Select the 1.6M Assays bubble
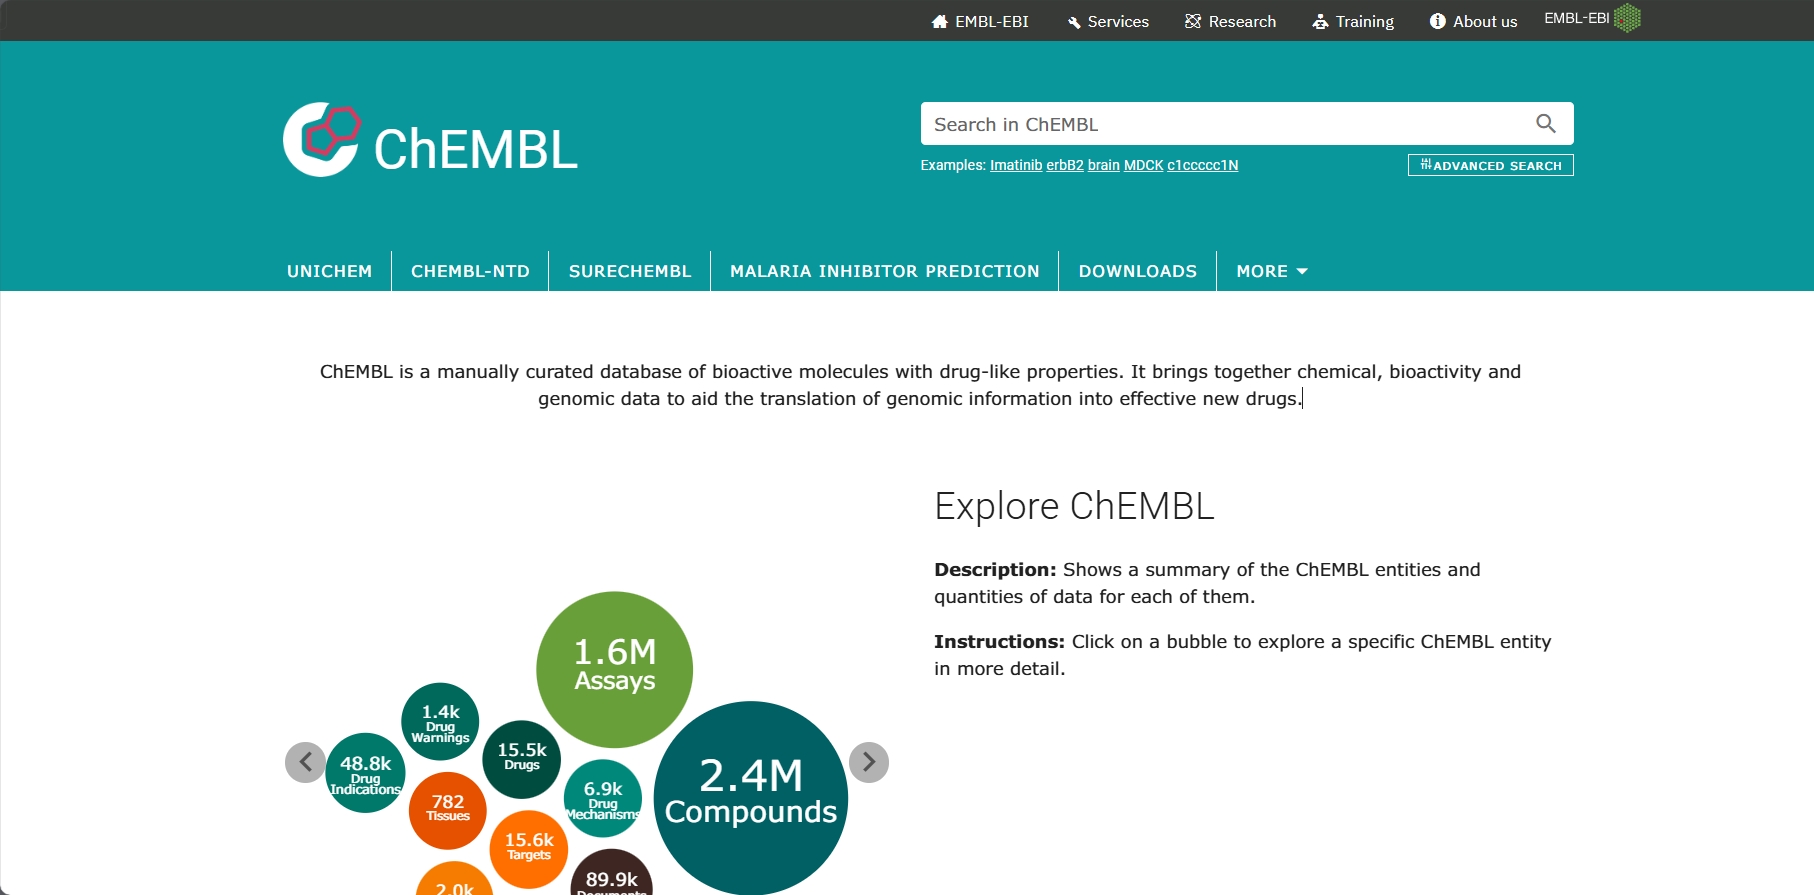The image size is (1814, 895). [614, 669]
